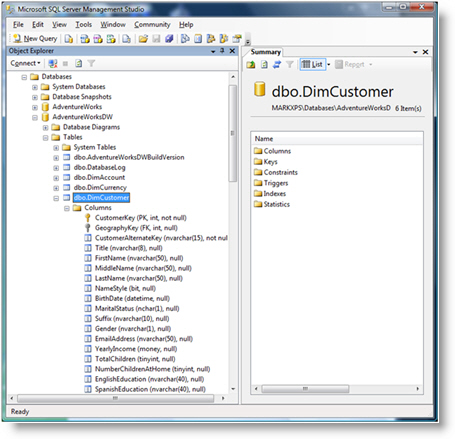Open the List view dropdown arrow
The image size is (455, 439).
tap(329, 64)
